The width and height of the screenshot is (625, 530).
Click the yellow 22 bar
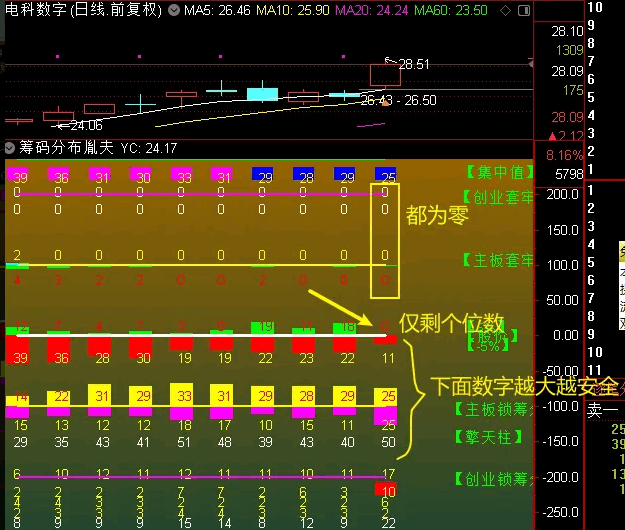(59, 398)
